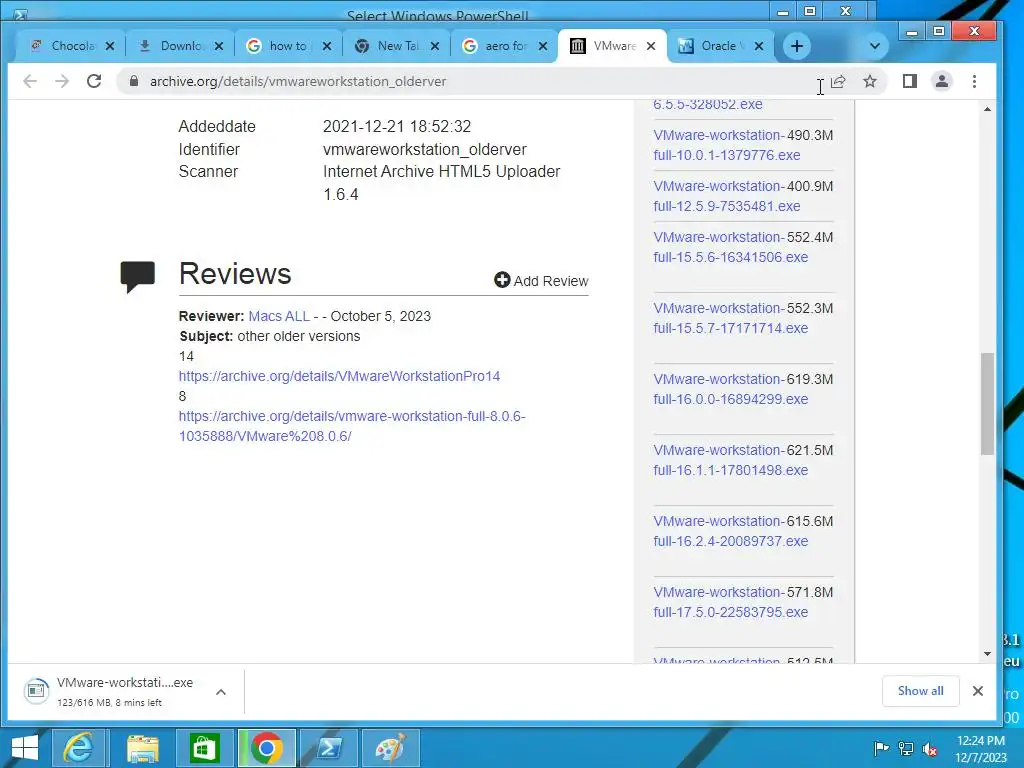Close the current VMware tab
1024x768 pixels.
point(651,46)
